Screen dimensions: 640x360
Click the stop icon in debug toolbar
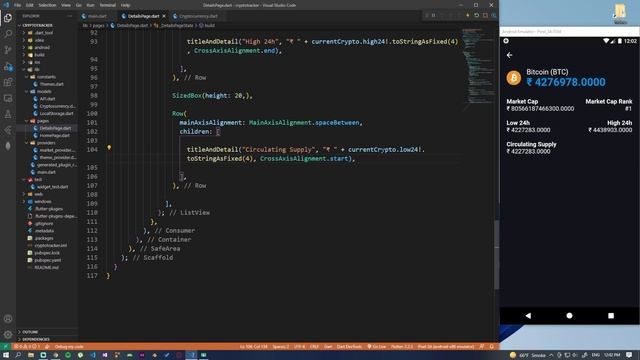click(x=485, y=16)
